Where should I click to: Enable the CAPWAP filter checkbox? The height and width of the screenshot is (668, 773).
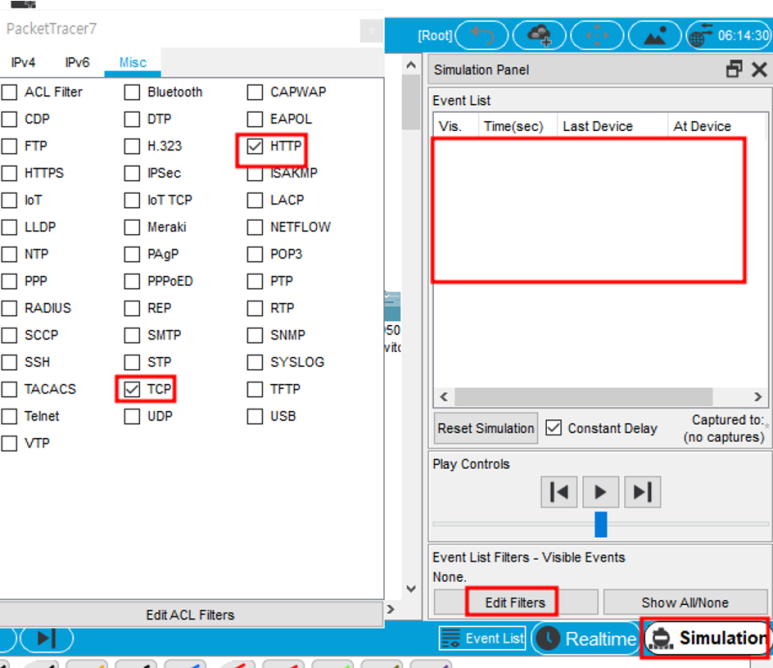(255, 92)
